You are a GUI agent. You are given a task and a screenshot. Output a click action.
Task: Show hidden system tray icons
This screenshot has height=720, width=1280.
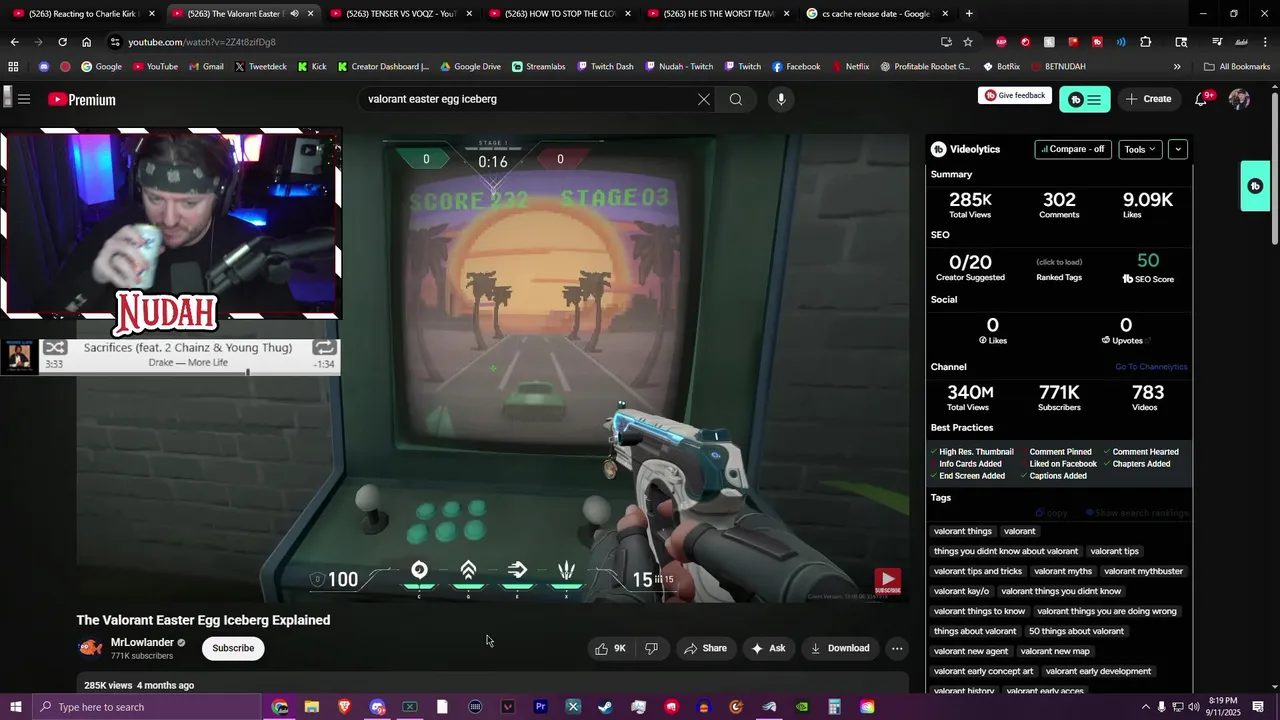pyautogui.click(x=1145, y=707)
